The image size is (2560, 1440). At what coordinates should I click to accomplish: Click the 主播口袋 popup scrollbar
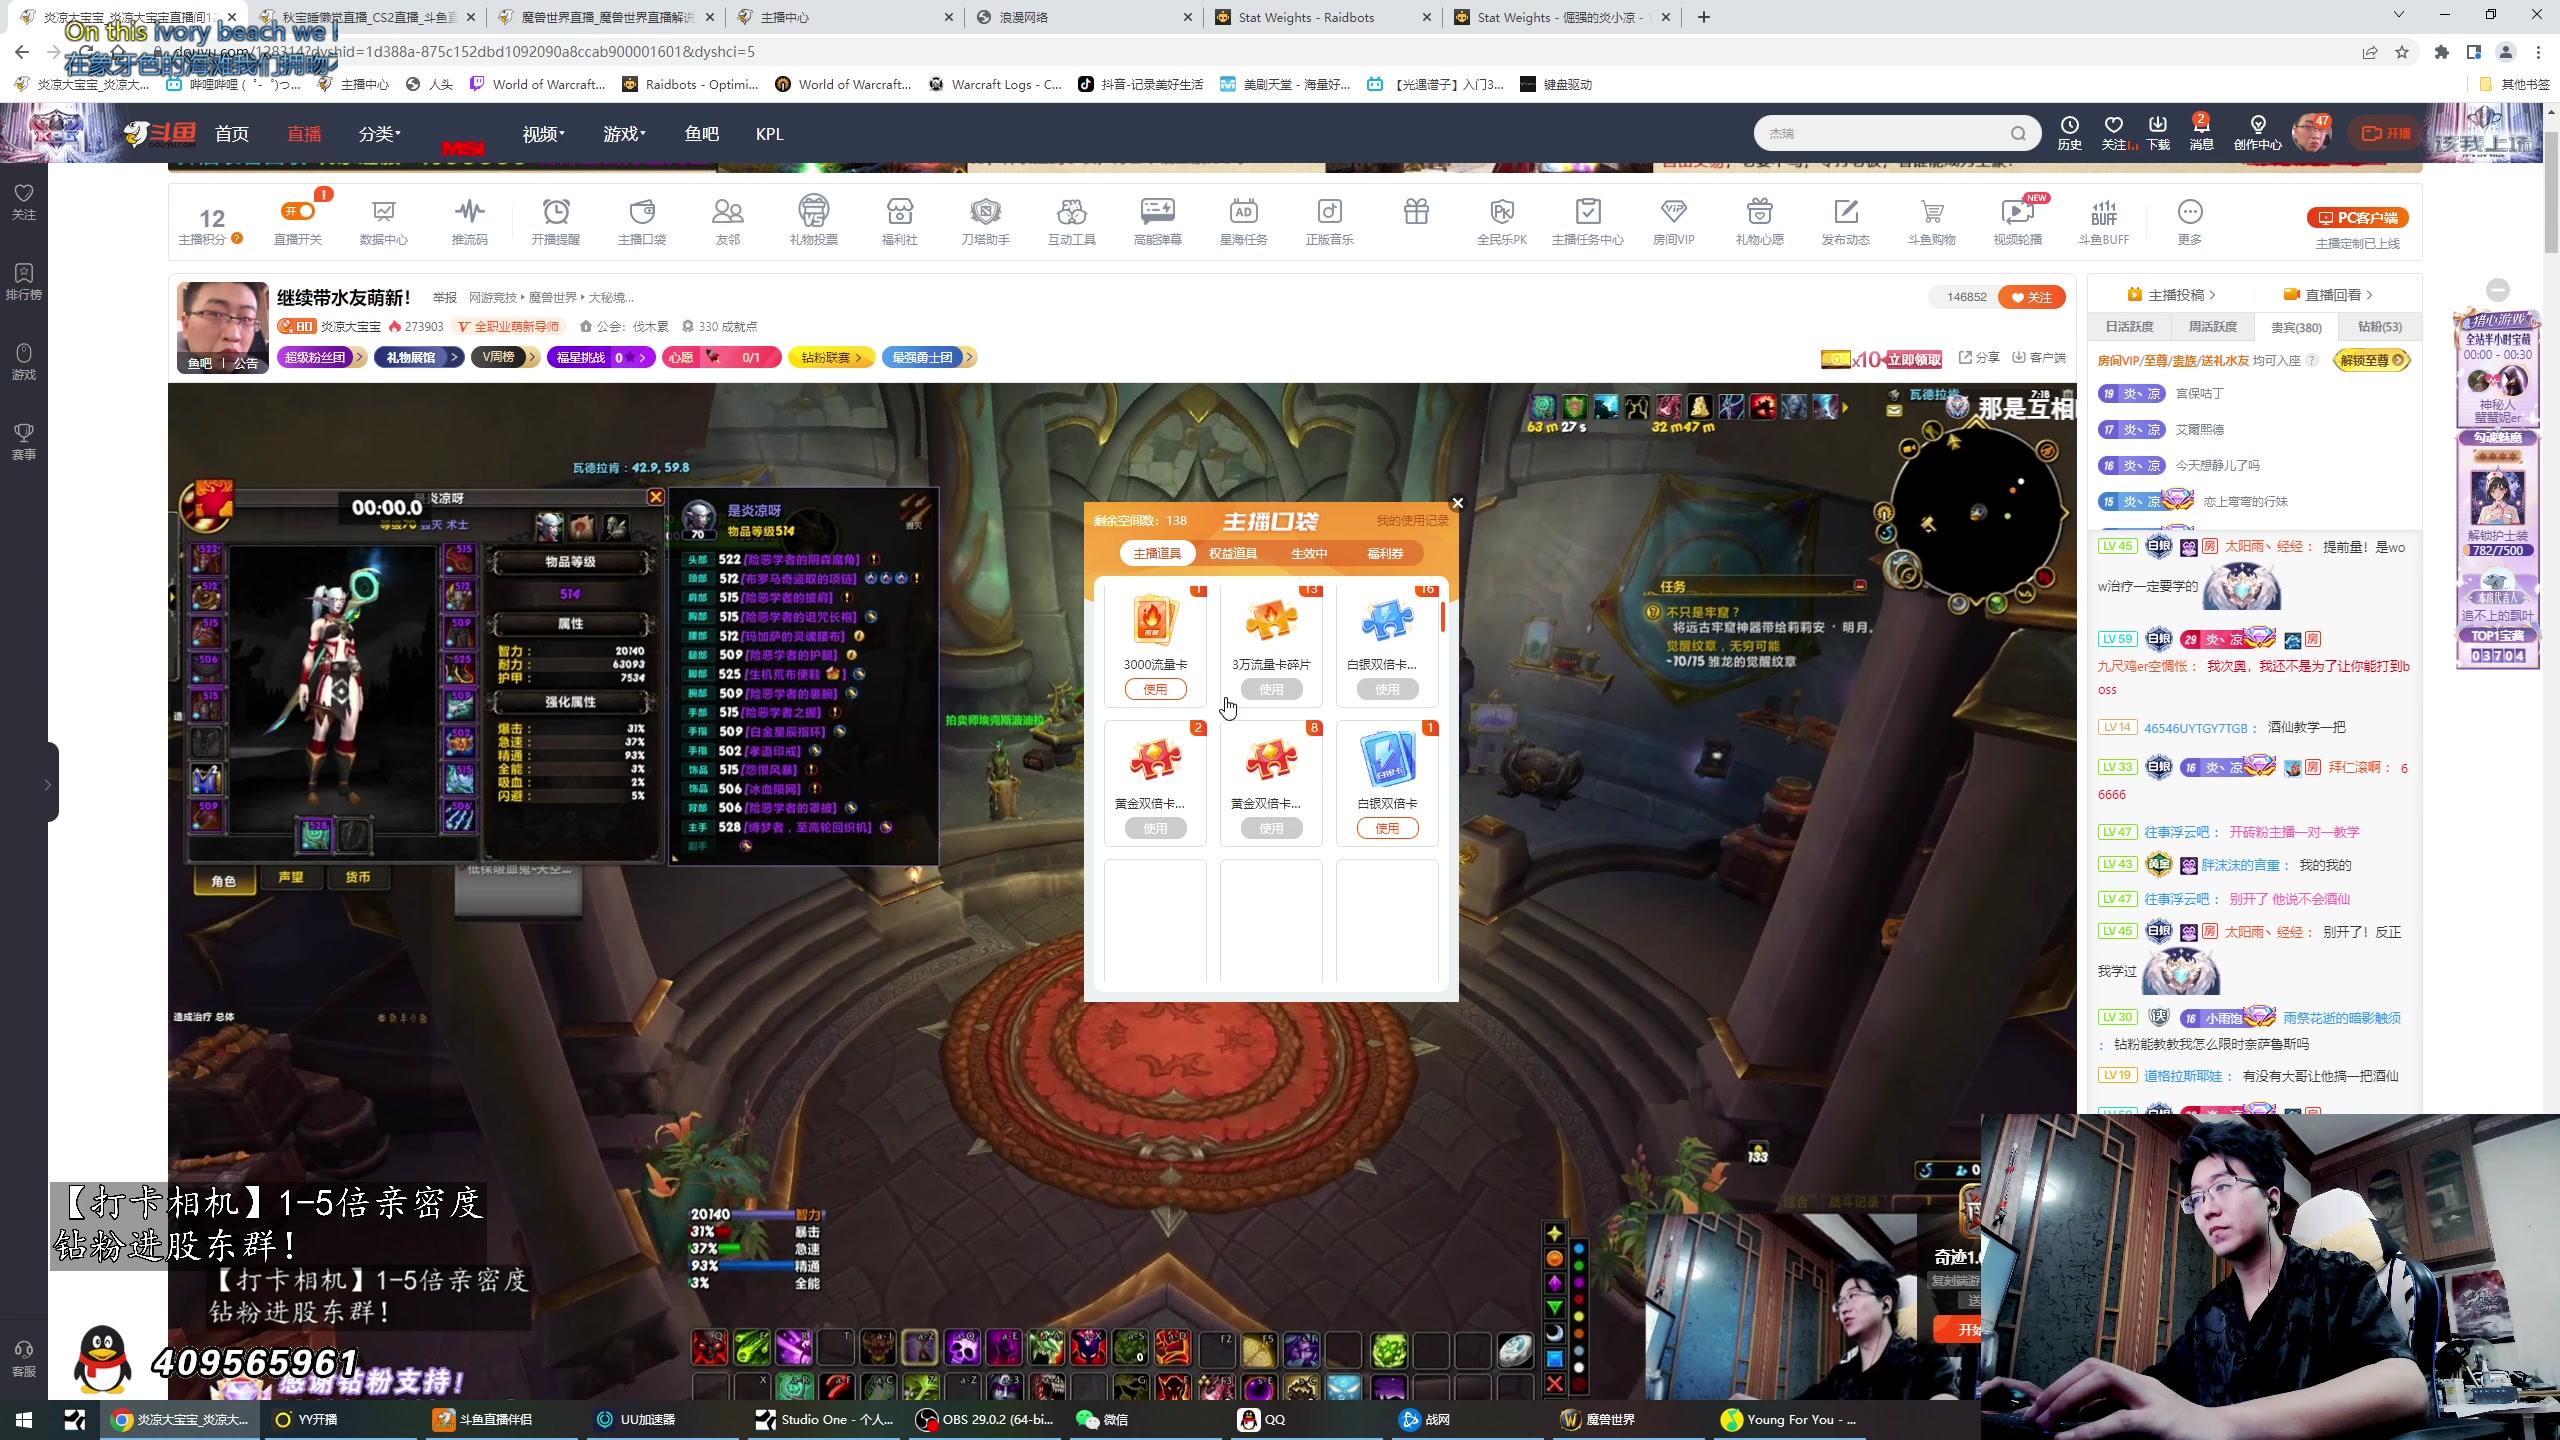click(x=1442, y=616)
